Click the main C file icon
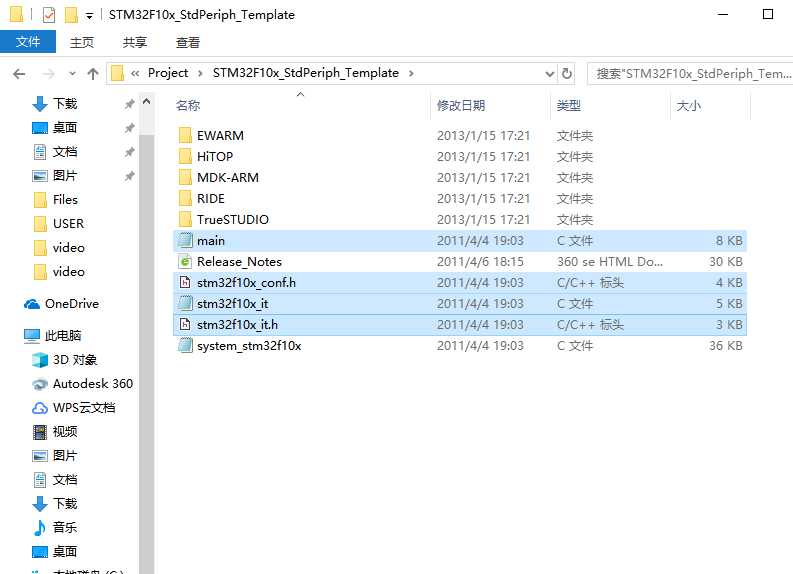The height and width of the screenshot is (574, 793). [x=185, y=240]
